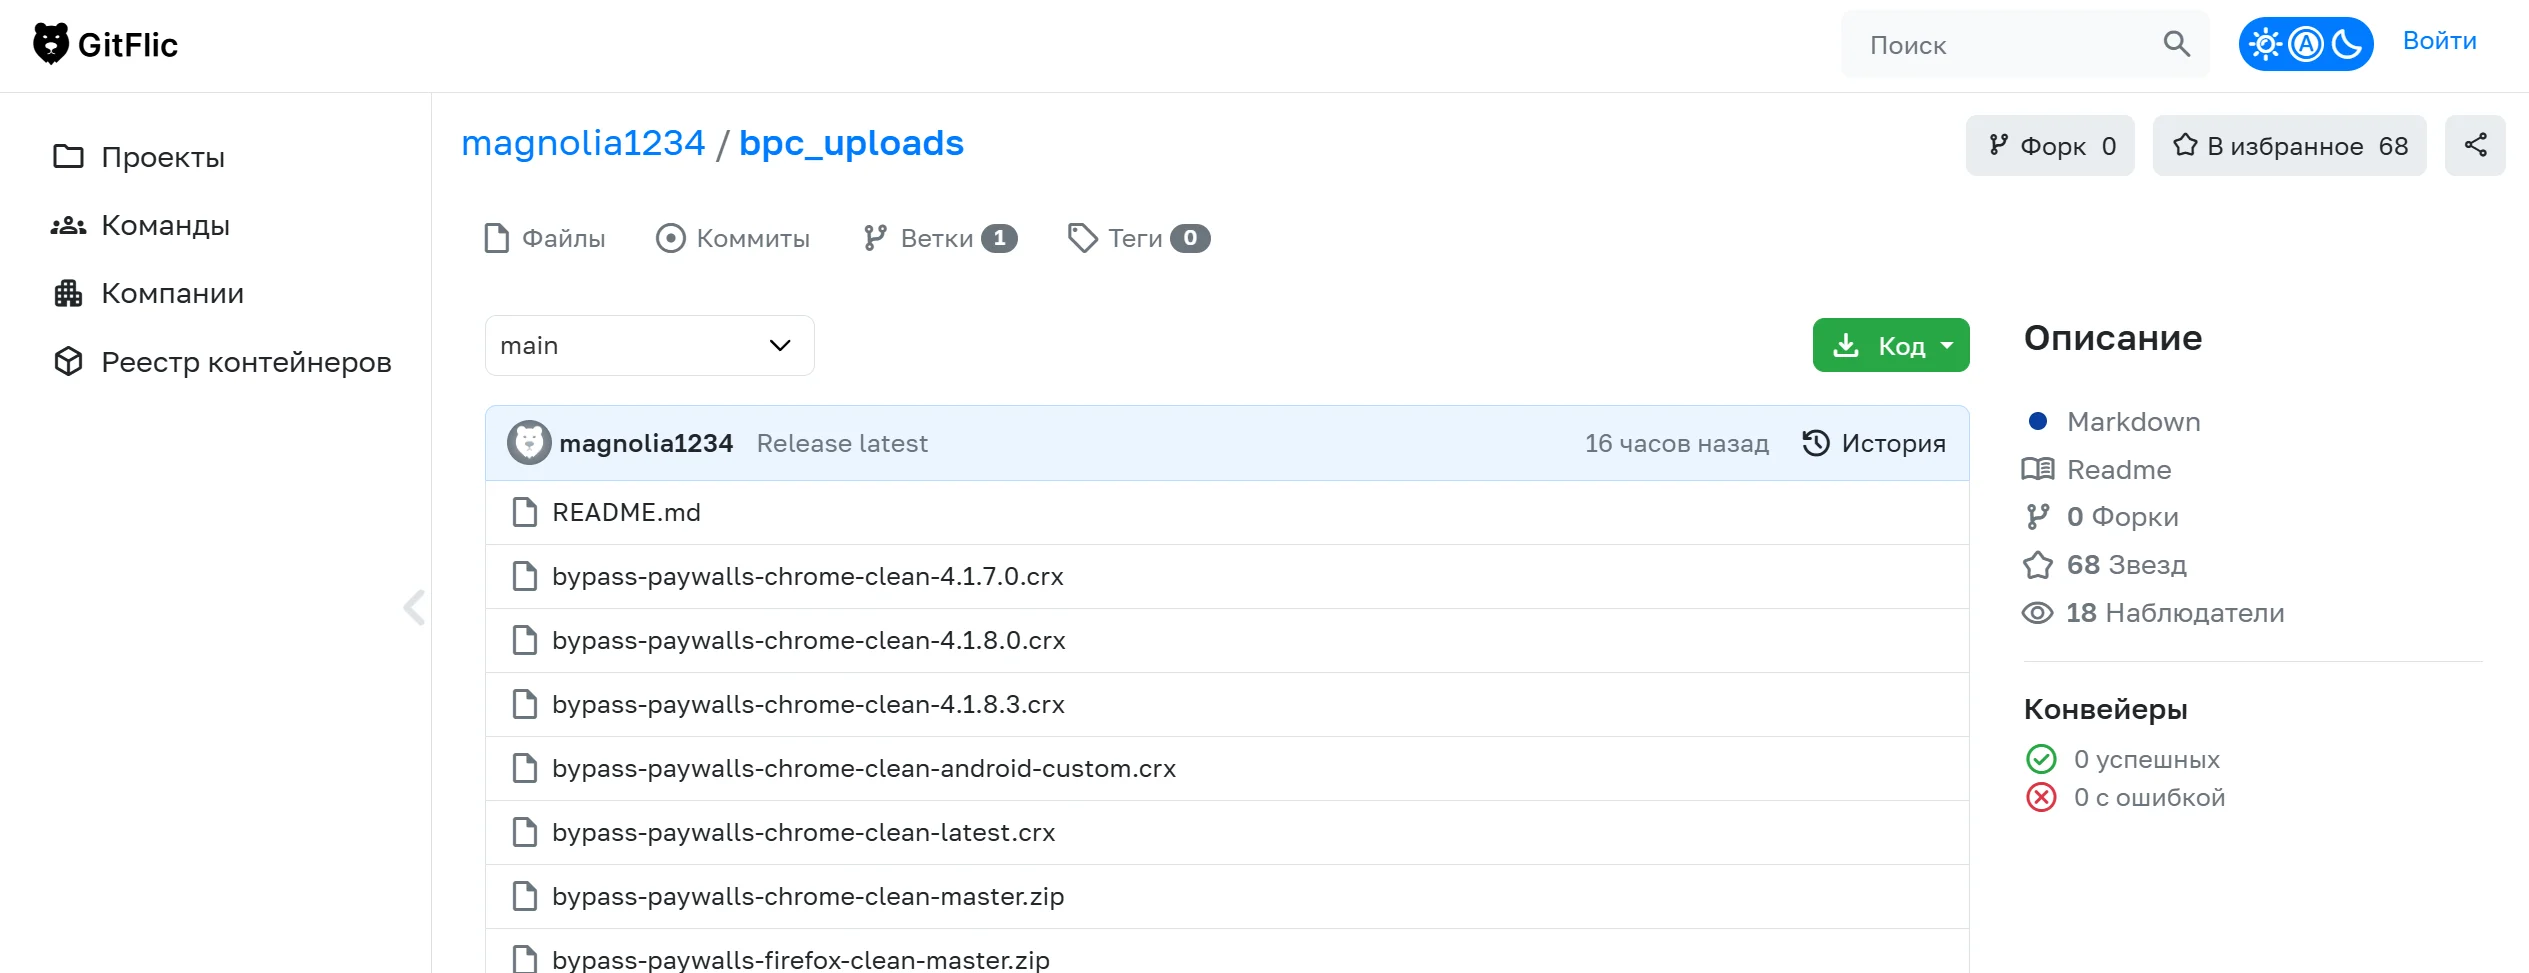Click file icon beside android-custom.crx
2529x973 pixels.
click(525, 768)
